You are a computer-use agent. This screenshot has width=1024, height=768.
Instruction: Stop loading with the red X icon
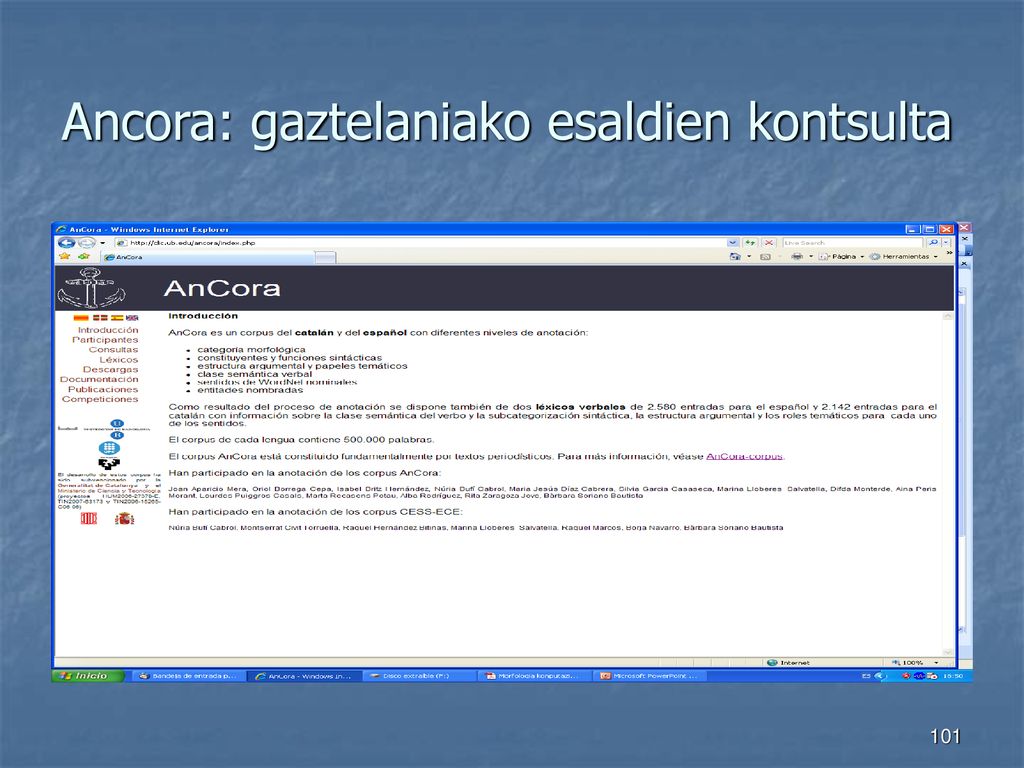pos(769,243)
